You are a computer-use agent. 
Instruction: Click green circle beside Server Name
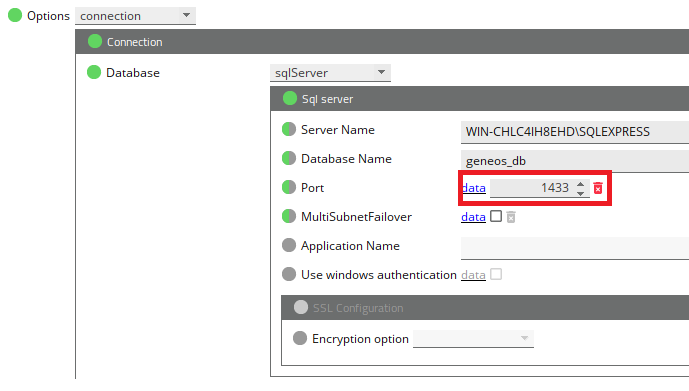coord(289,130)
